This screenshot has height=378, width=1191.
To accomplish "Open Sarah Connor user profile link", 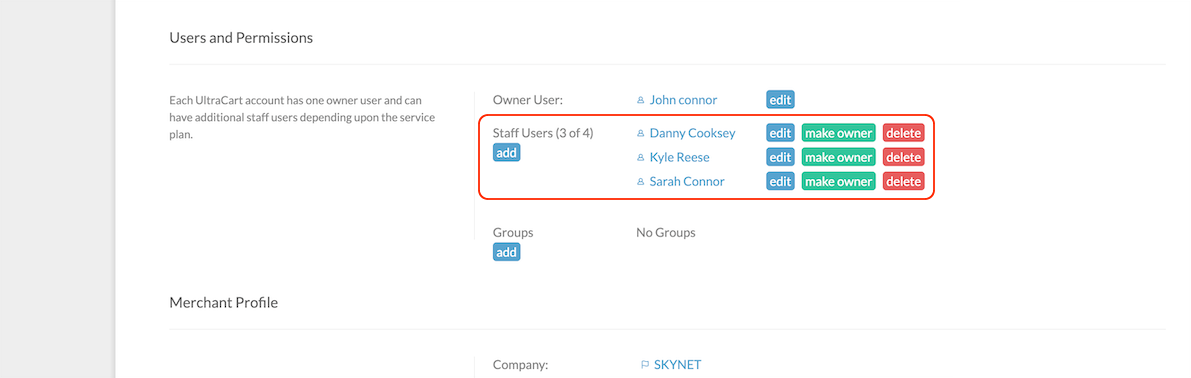I will click(x=687, y=182).
